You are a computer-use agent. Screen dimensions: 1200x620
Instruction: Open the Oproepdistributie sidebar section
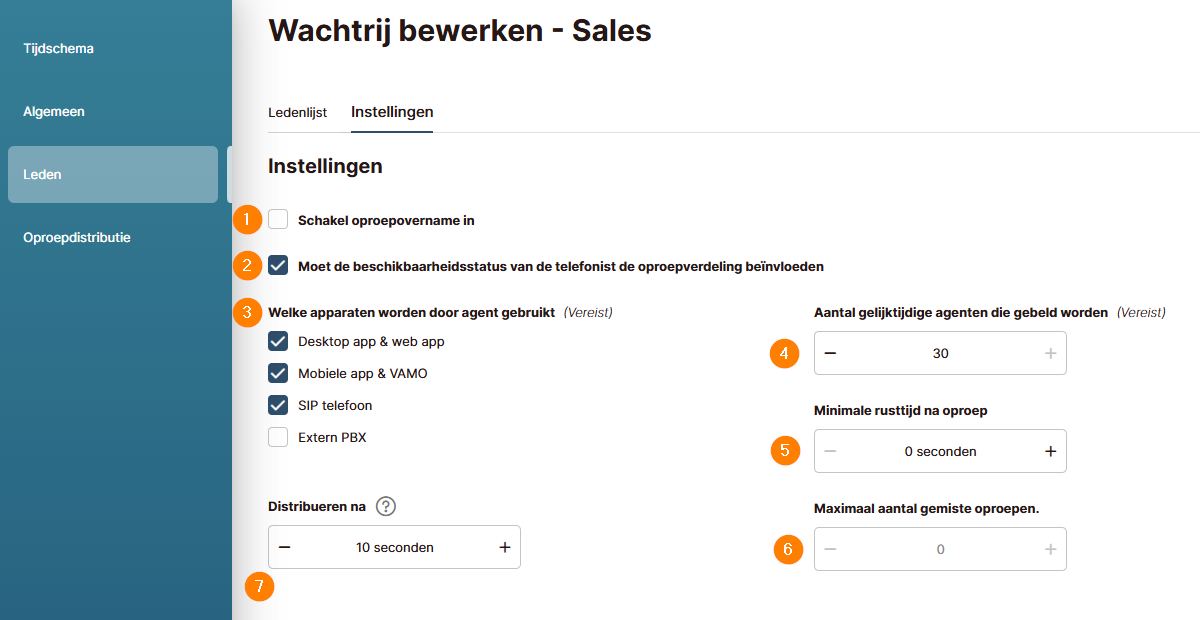coord(77,238)
